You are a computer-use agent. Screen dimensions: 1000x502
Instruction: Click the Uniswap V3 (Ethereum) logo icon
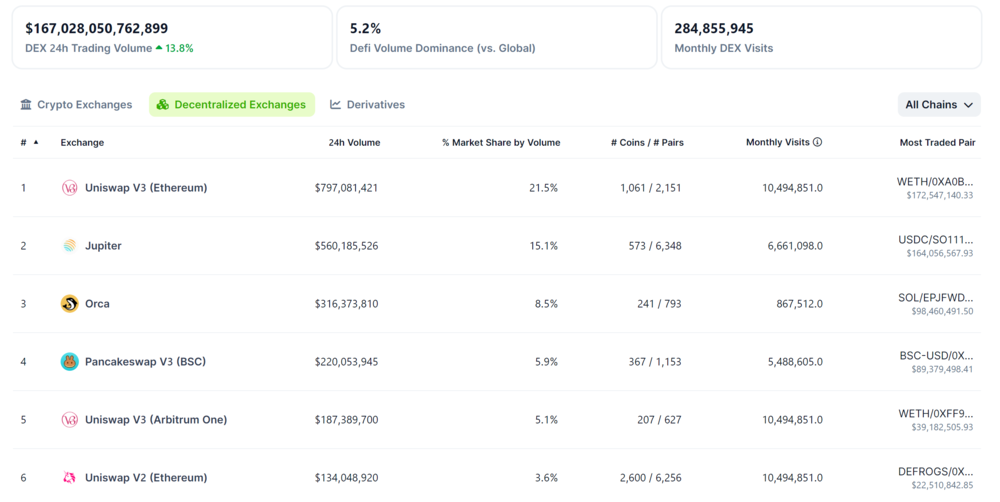[69, 188]
